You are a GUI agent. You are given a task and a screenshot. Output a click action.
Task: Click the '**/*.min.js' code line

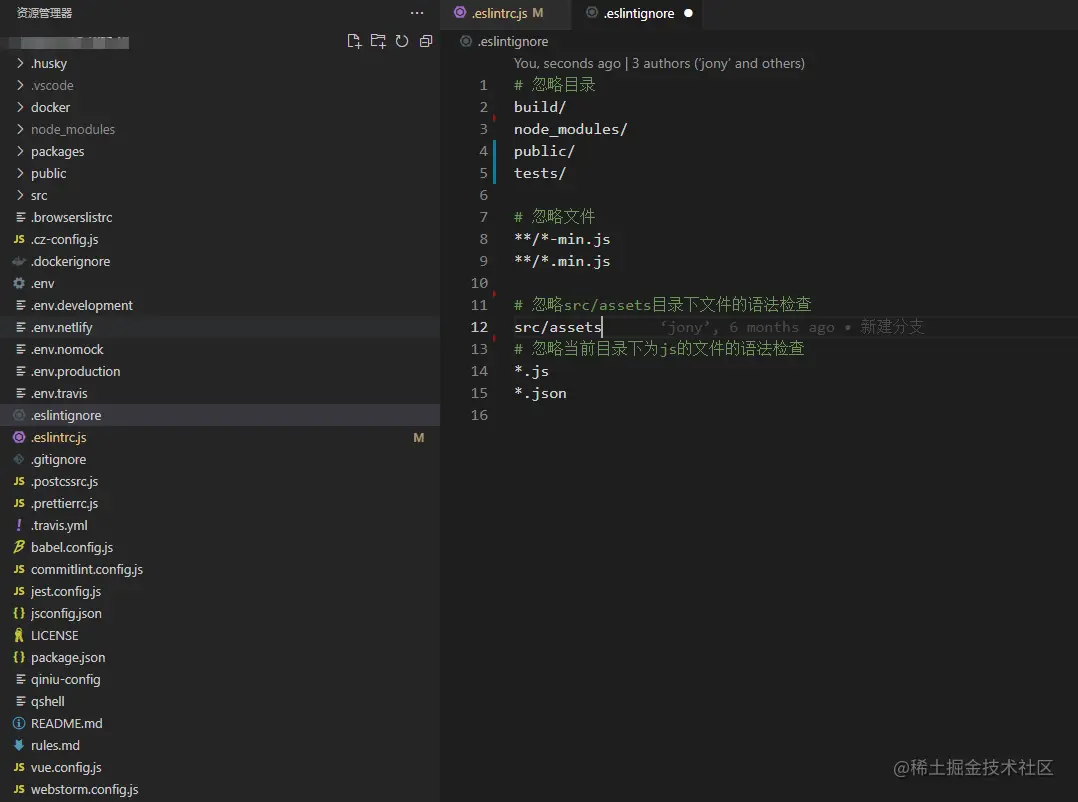[562, 261]
